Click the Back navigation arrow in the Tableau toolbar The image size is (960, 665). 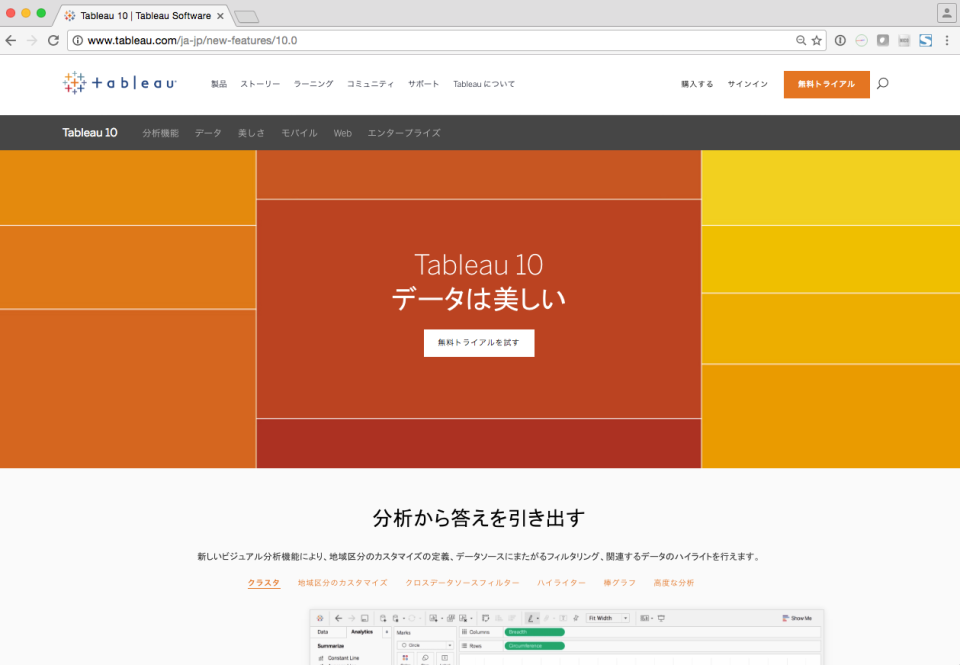pos(338,617)
